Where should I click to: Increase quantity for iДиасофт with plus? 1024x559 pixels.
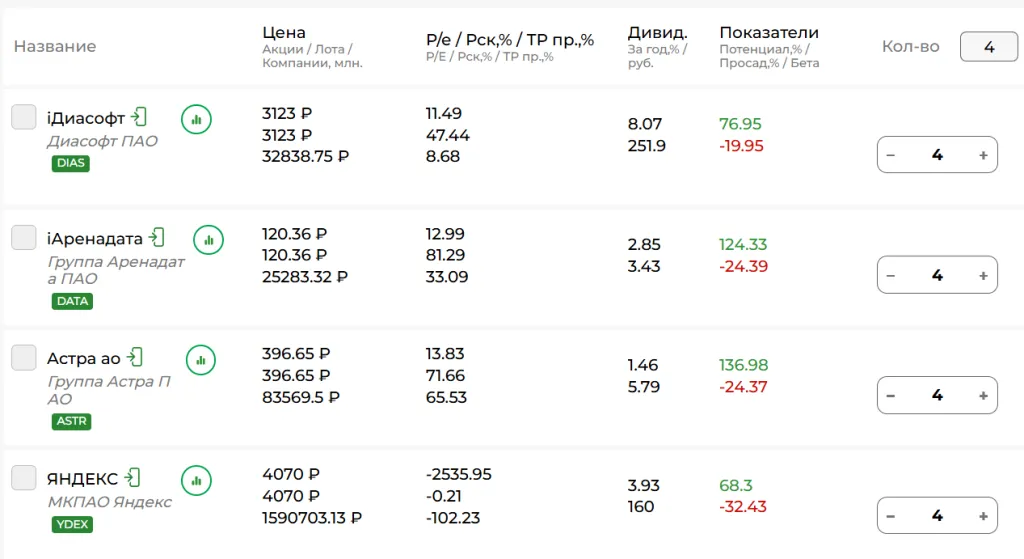coord(983,155)
